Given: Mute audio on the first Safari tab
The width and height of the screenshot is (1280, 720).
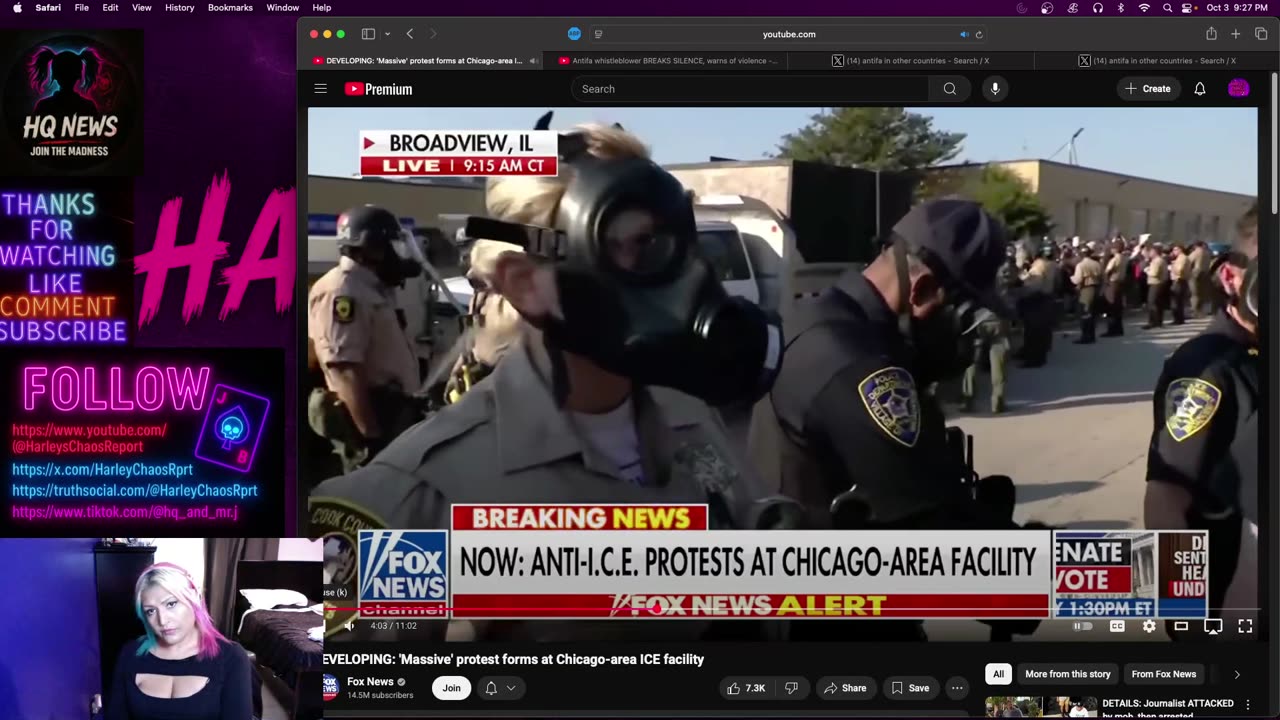Looking at the screenshot, I should tap(533, 61).
